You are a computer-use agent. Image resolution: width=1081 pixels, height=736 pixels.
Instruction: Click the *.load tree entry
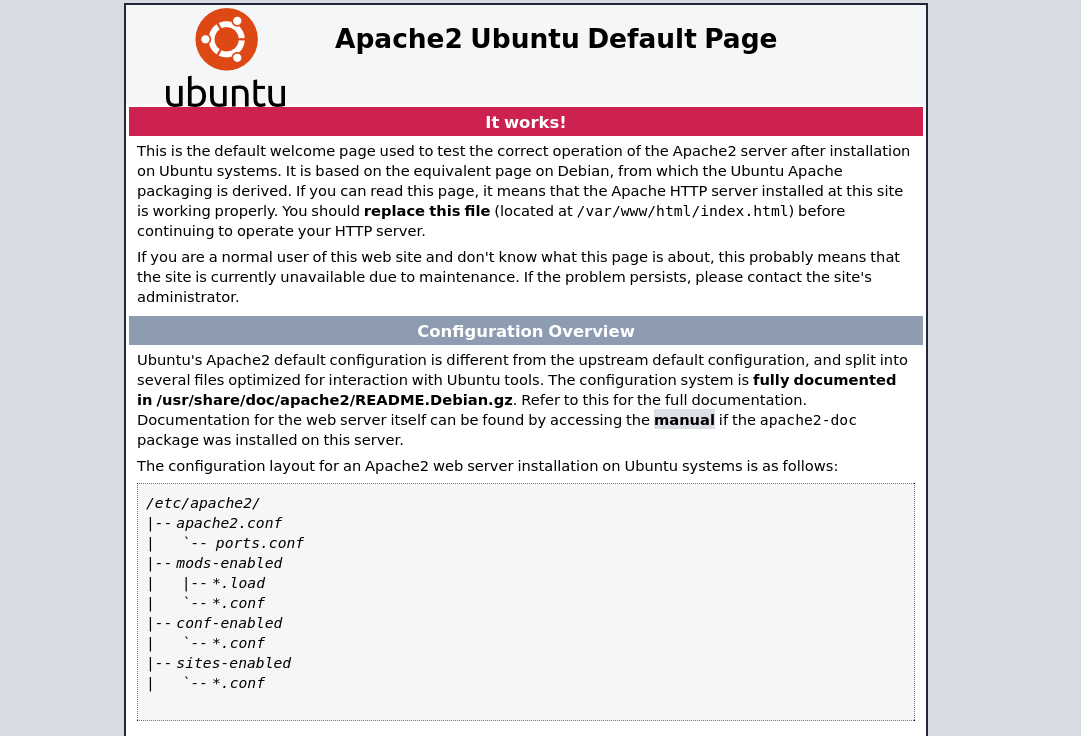(x=238, y=583)
